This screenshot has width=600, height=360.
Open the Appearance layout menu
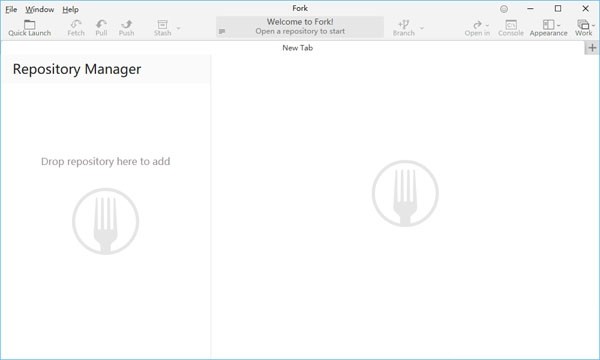pos(549,28)
